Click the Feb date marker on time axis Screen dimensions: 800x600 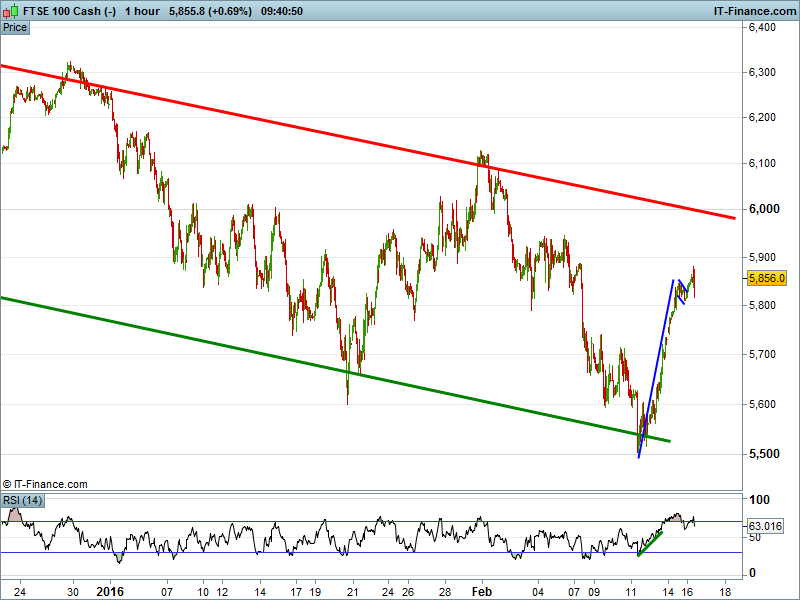pyautogui.click(x=483, y=591)
